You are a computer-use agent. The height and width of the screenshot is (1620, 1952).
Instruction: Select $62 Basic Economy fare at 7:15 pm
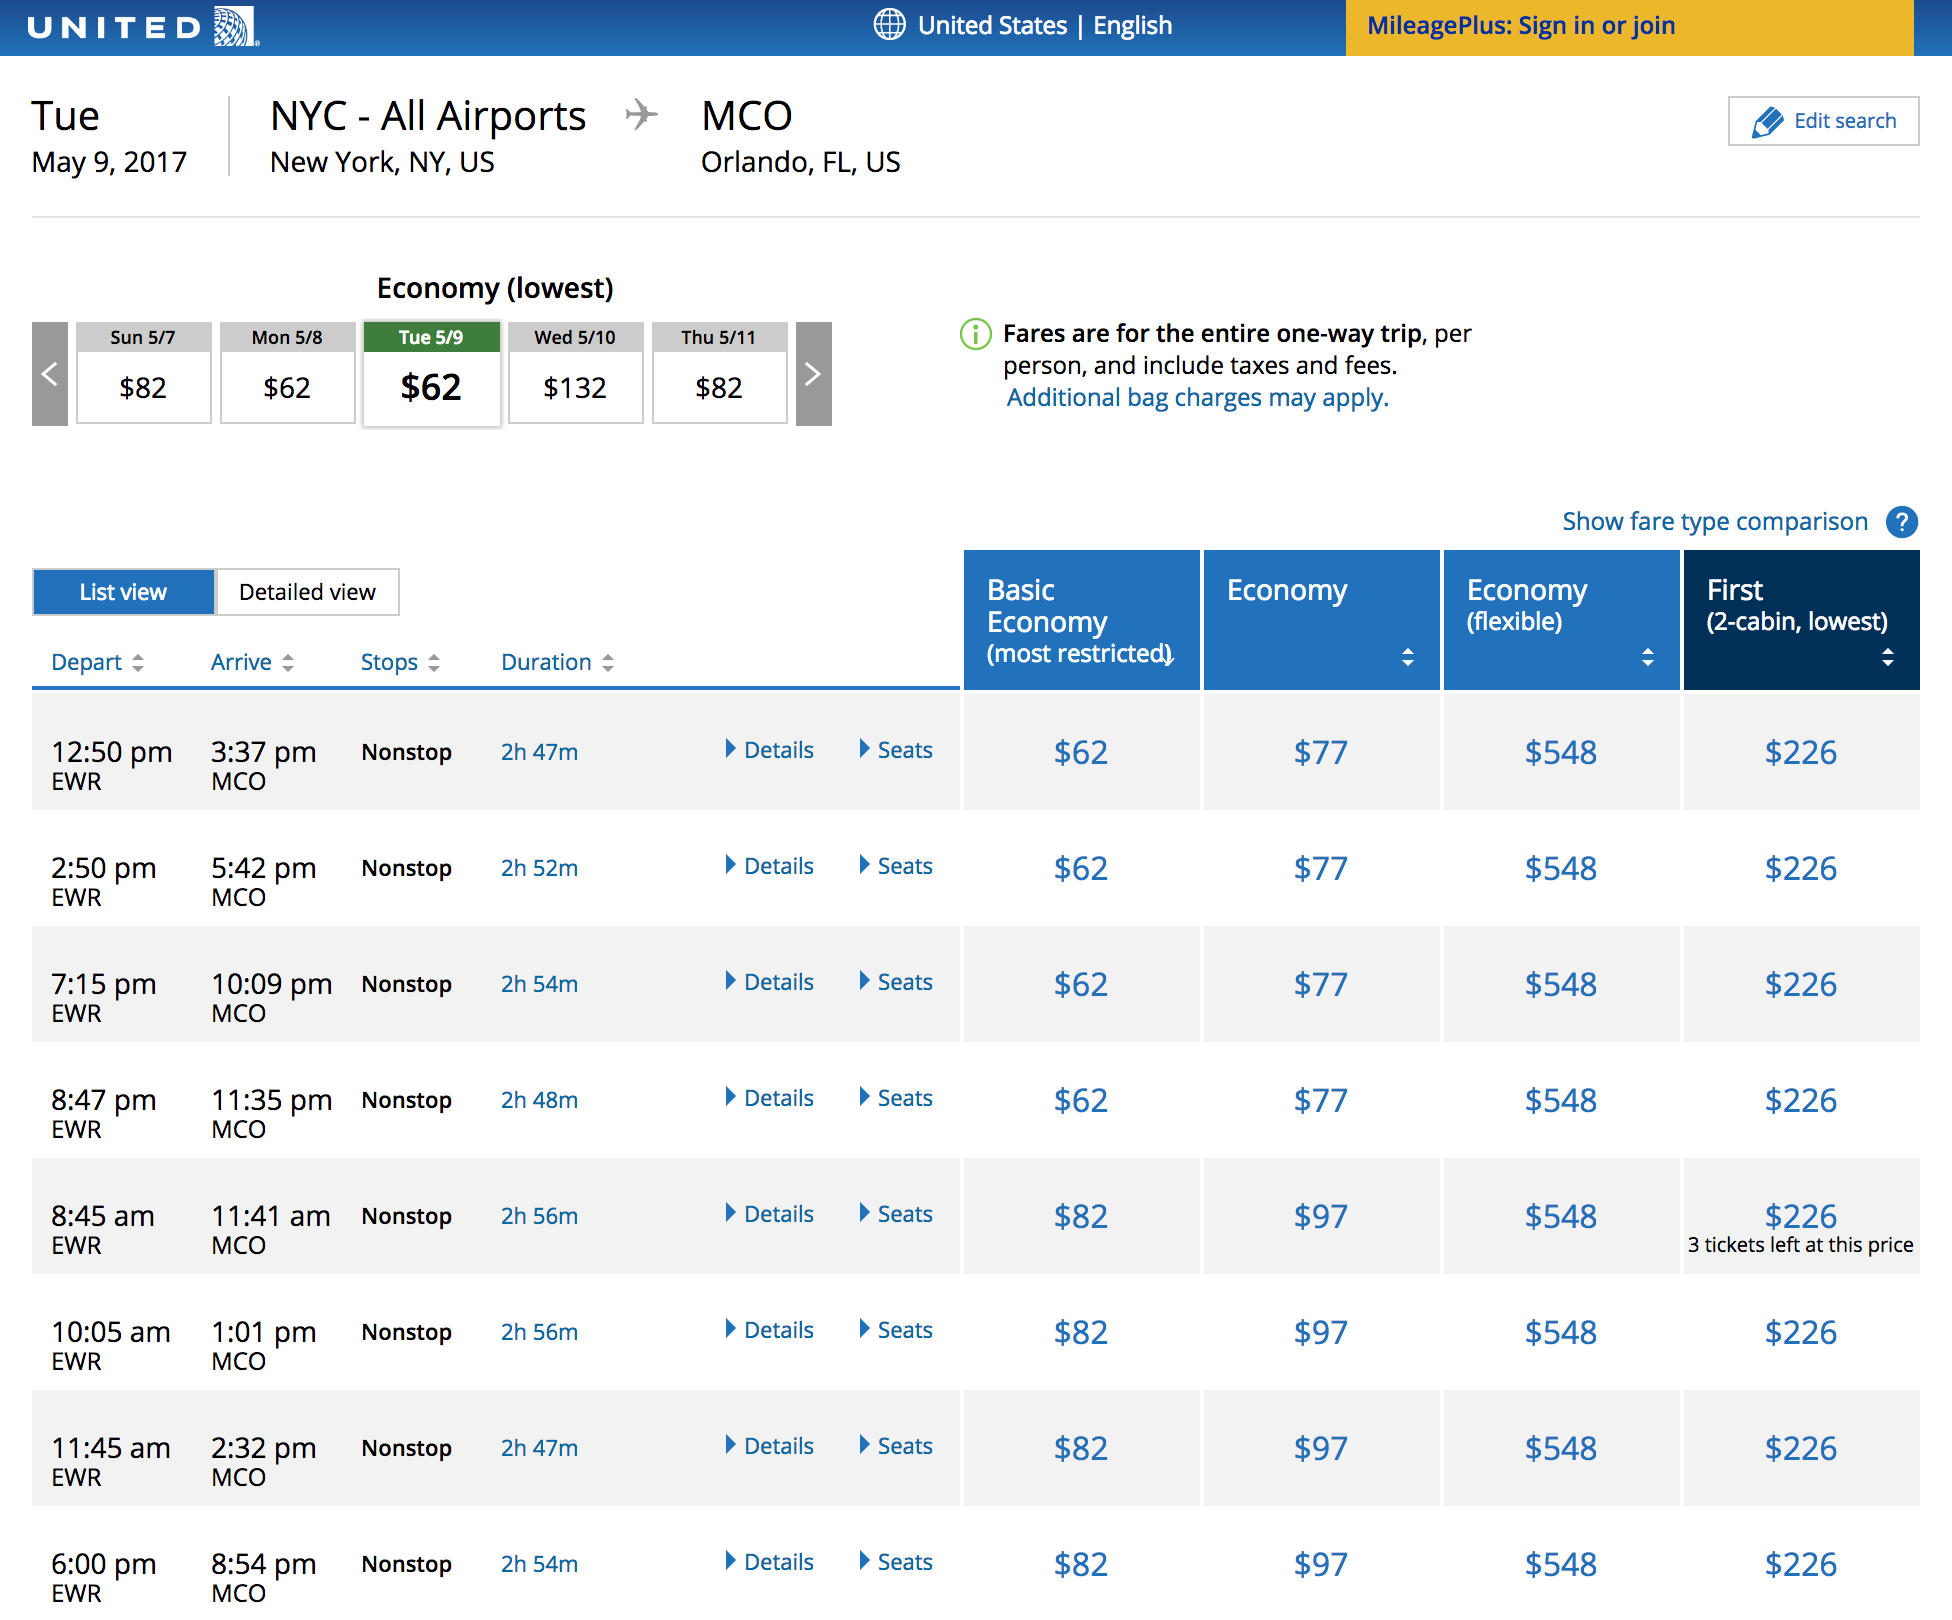pyautogui.click(x=1080, y=984)
